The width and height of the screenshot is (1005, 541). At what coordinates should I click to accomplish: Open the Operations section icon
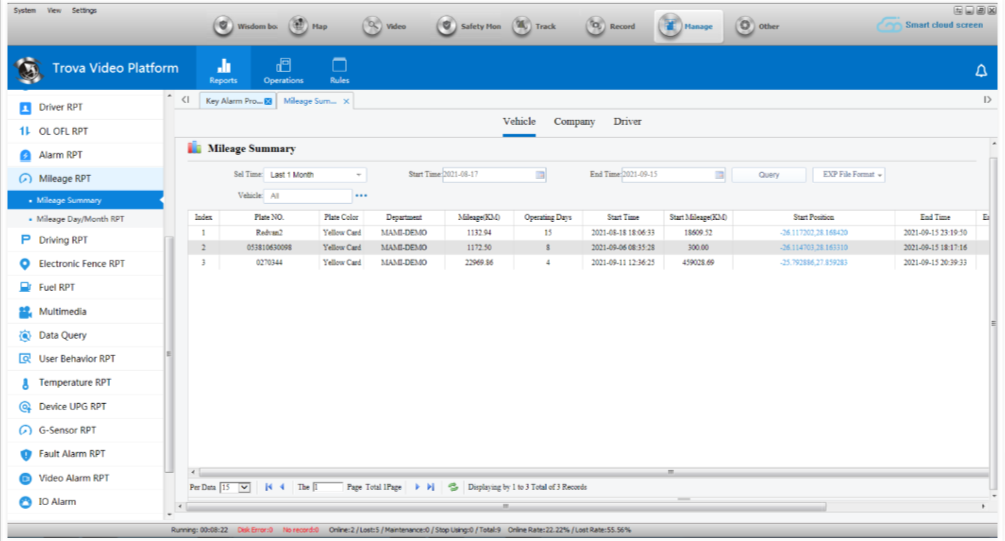coord(283,68)
